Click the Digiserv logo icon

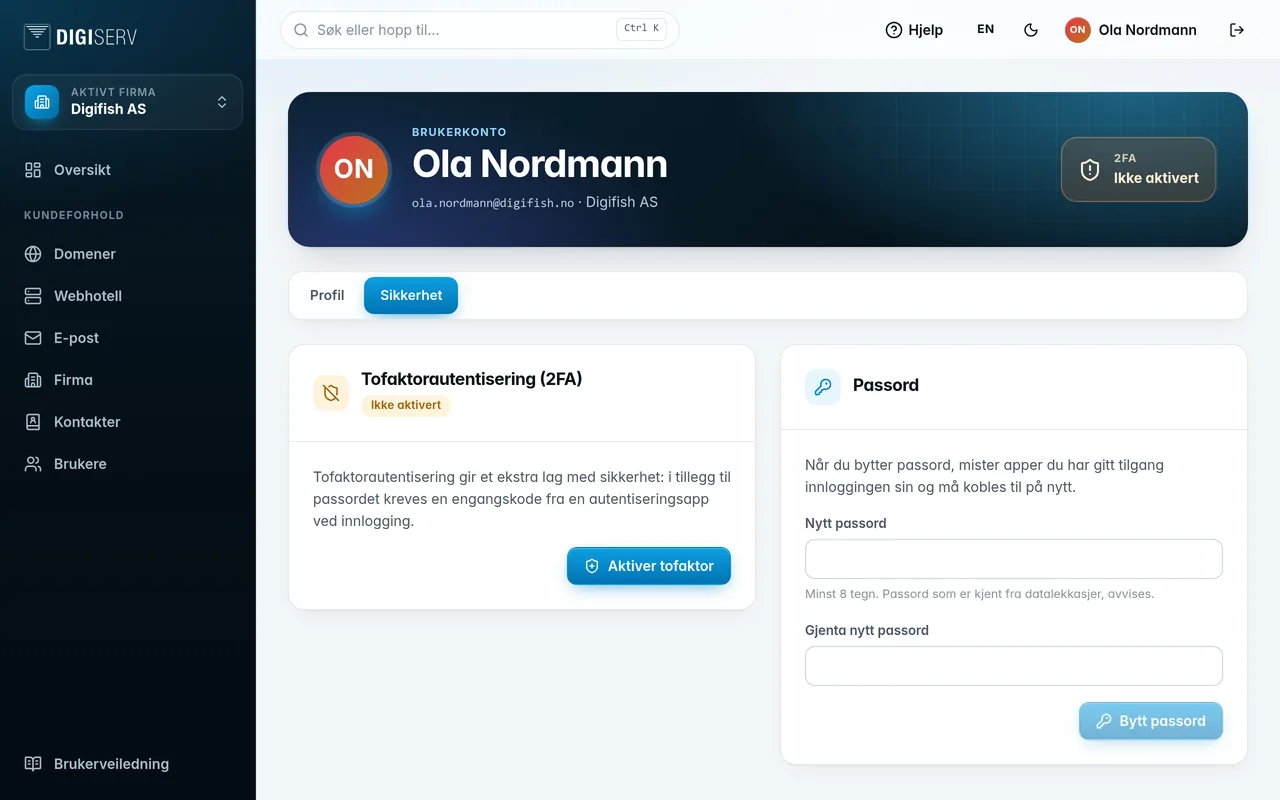point(37,37)
